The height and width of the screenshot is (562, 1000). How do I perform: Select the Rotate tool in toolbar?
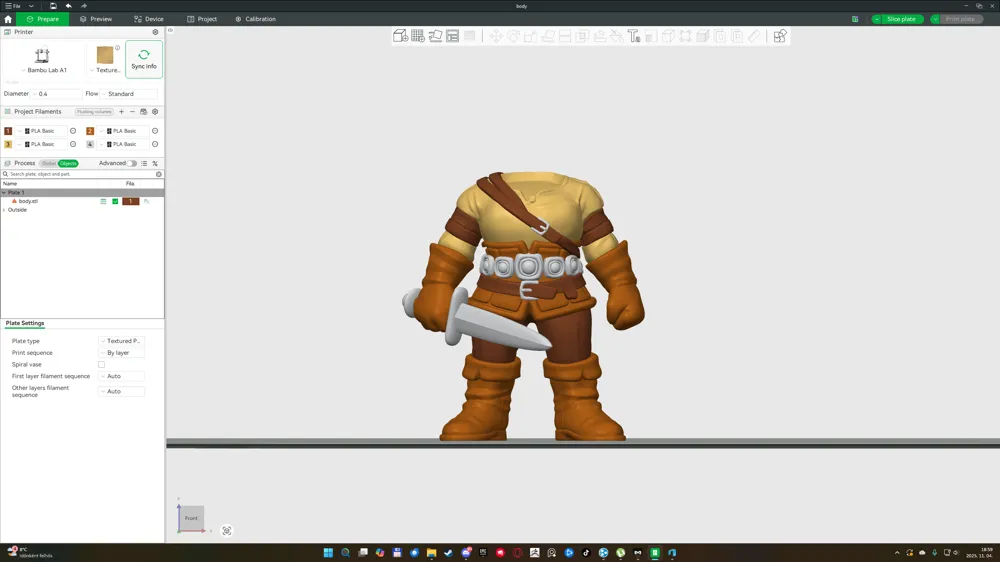pyautogui.click(x=513, y=36)
